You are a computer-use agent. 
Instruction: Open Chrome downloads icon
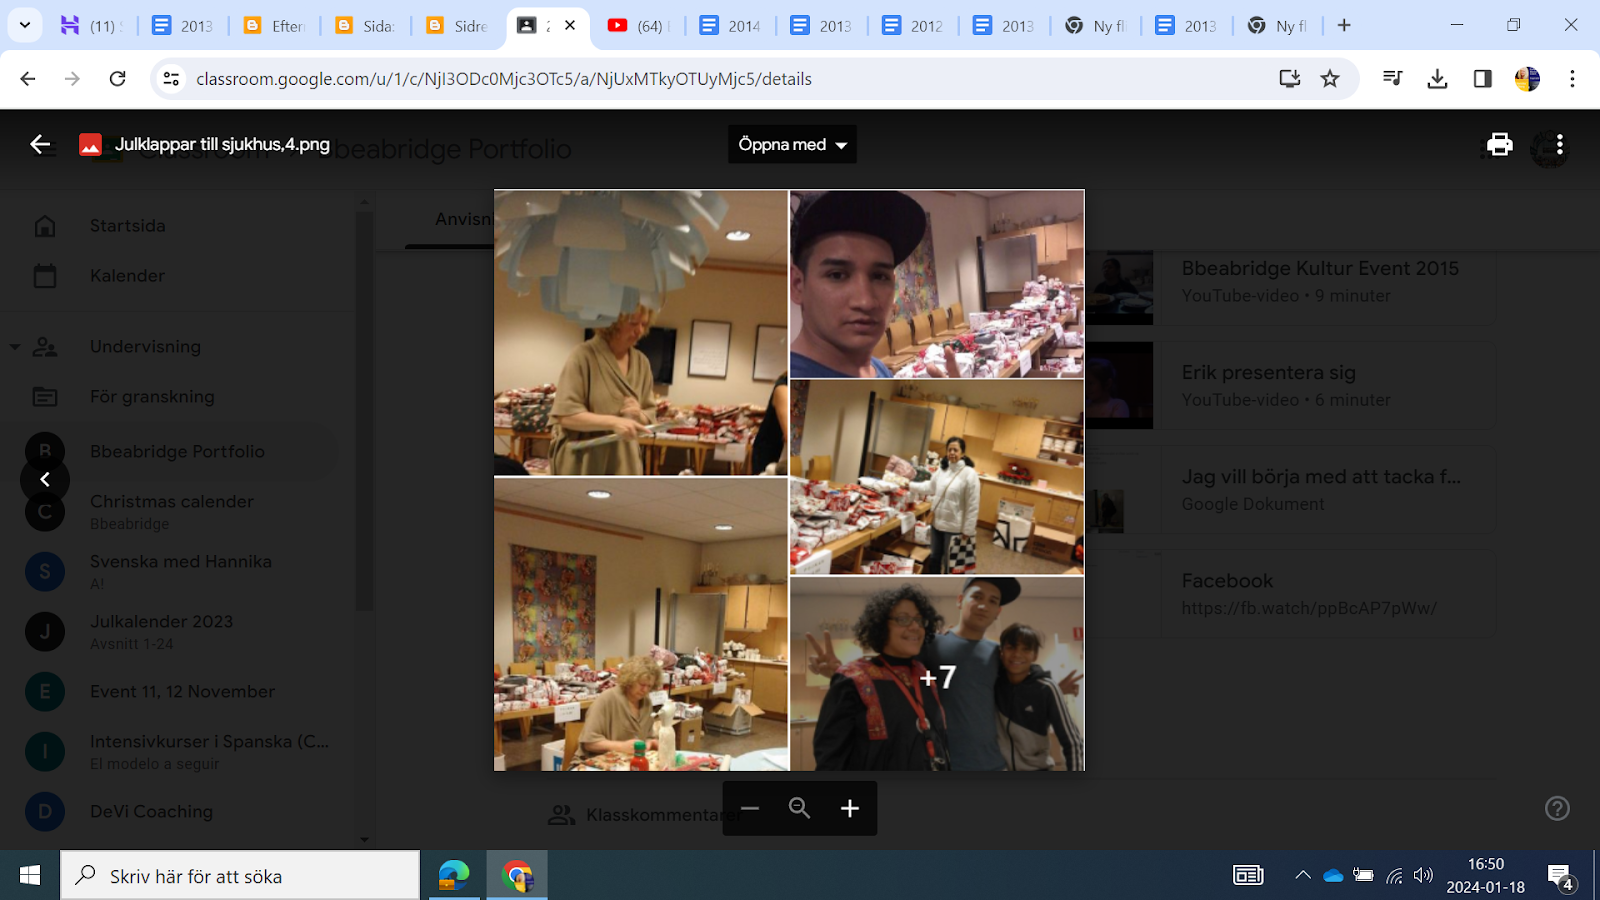tap(1437, 79)
